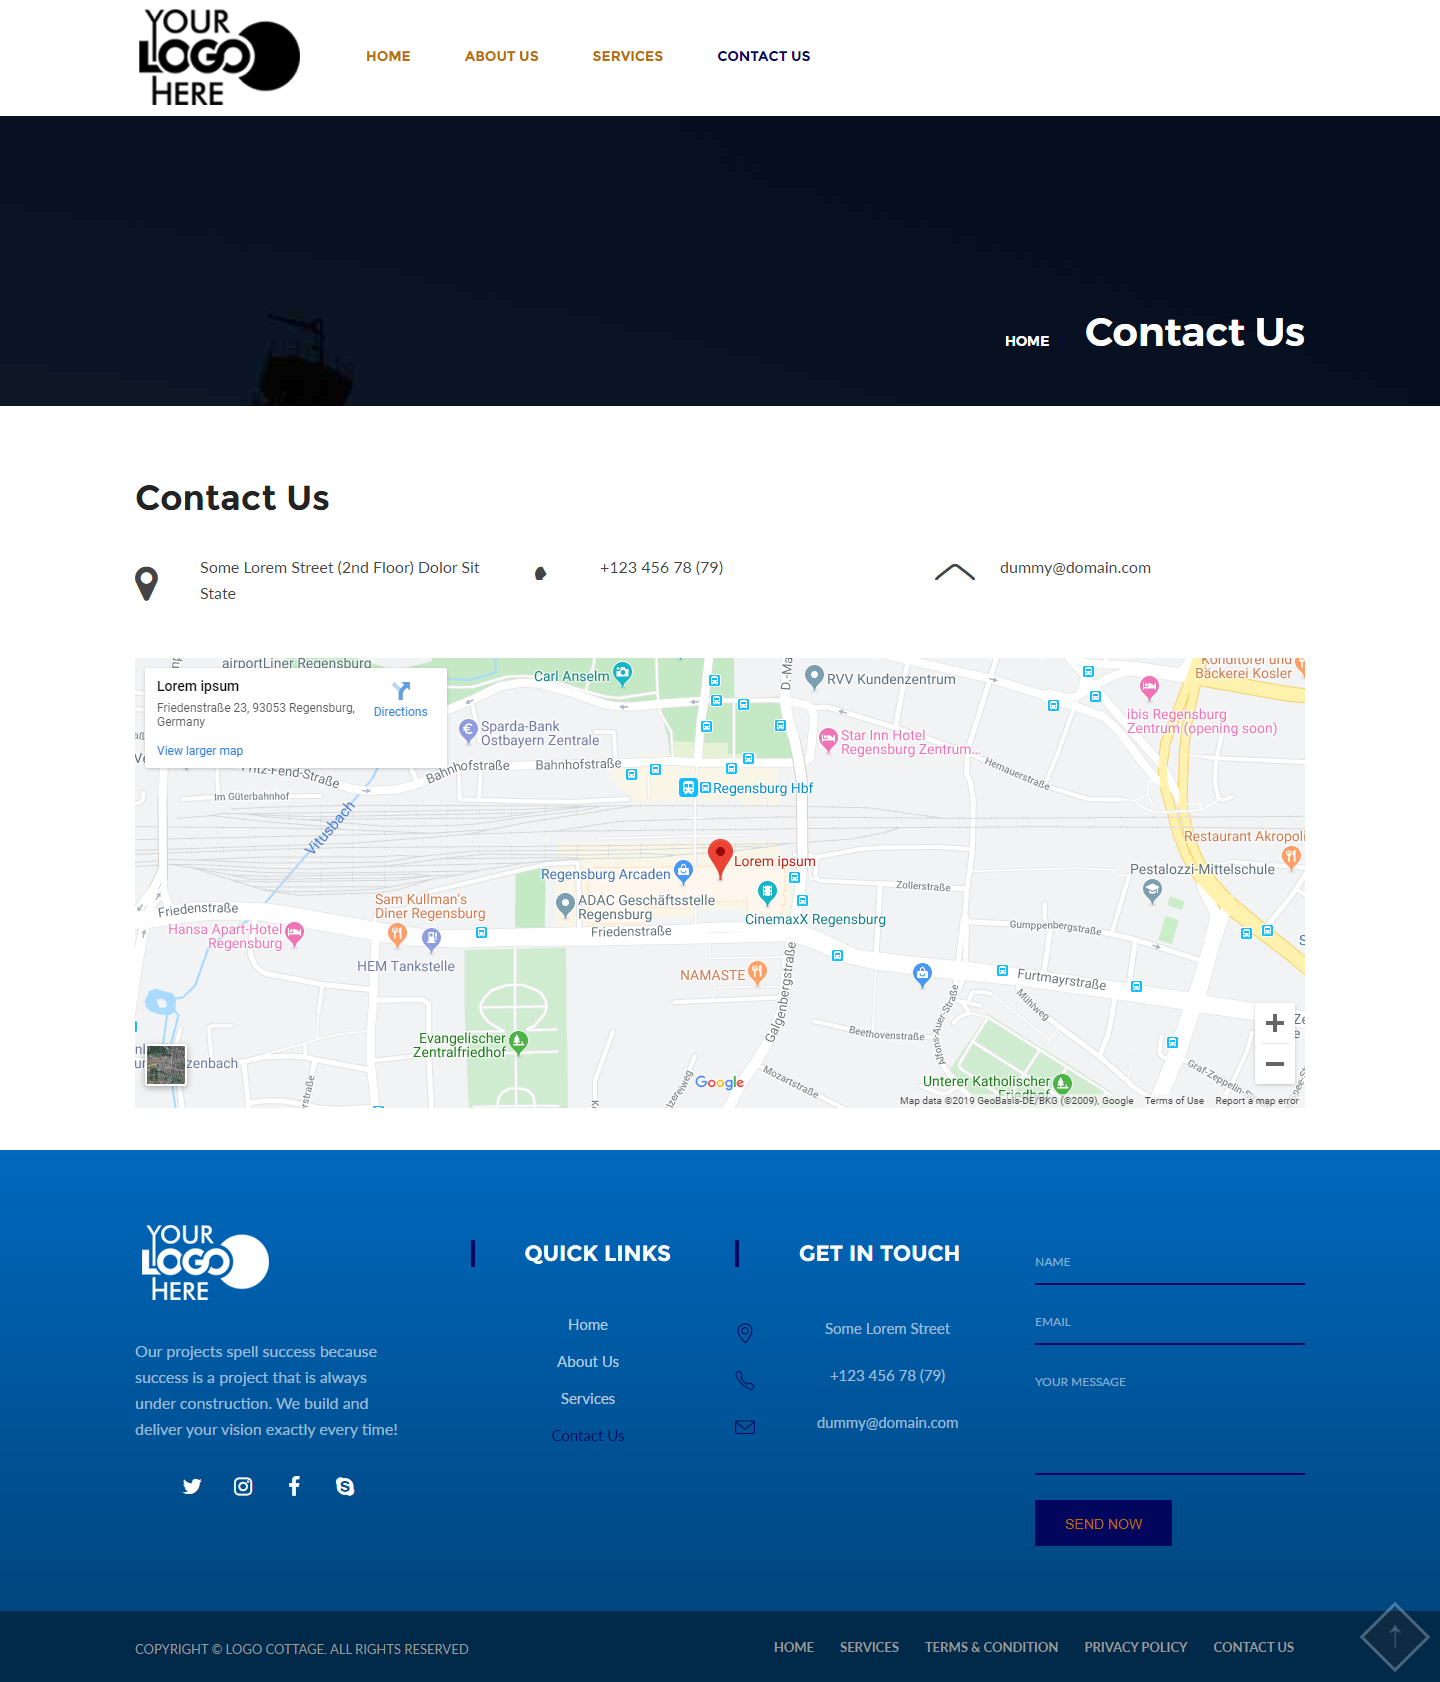Switch map to satellite view thumbnail
The image size is (1440, 1682).
[x=166, y=1064]
